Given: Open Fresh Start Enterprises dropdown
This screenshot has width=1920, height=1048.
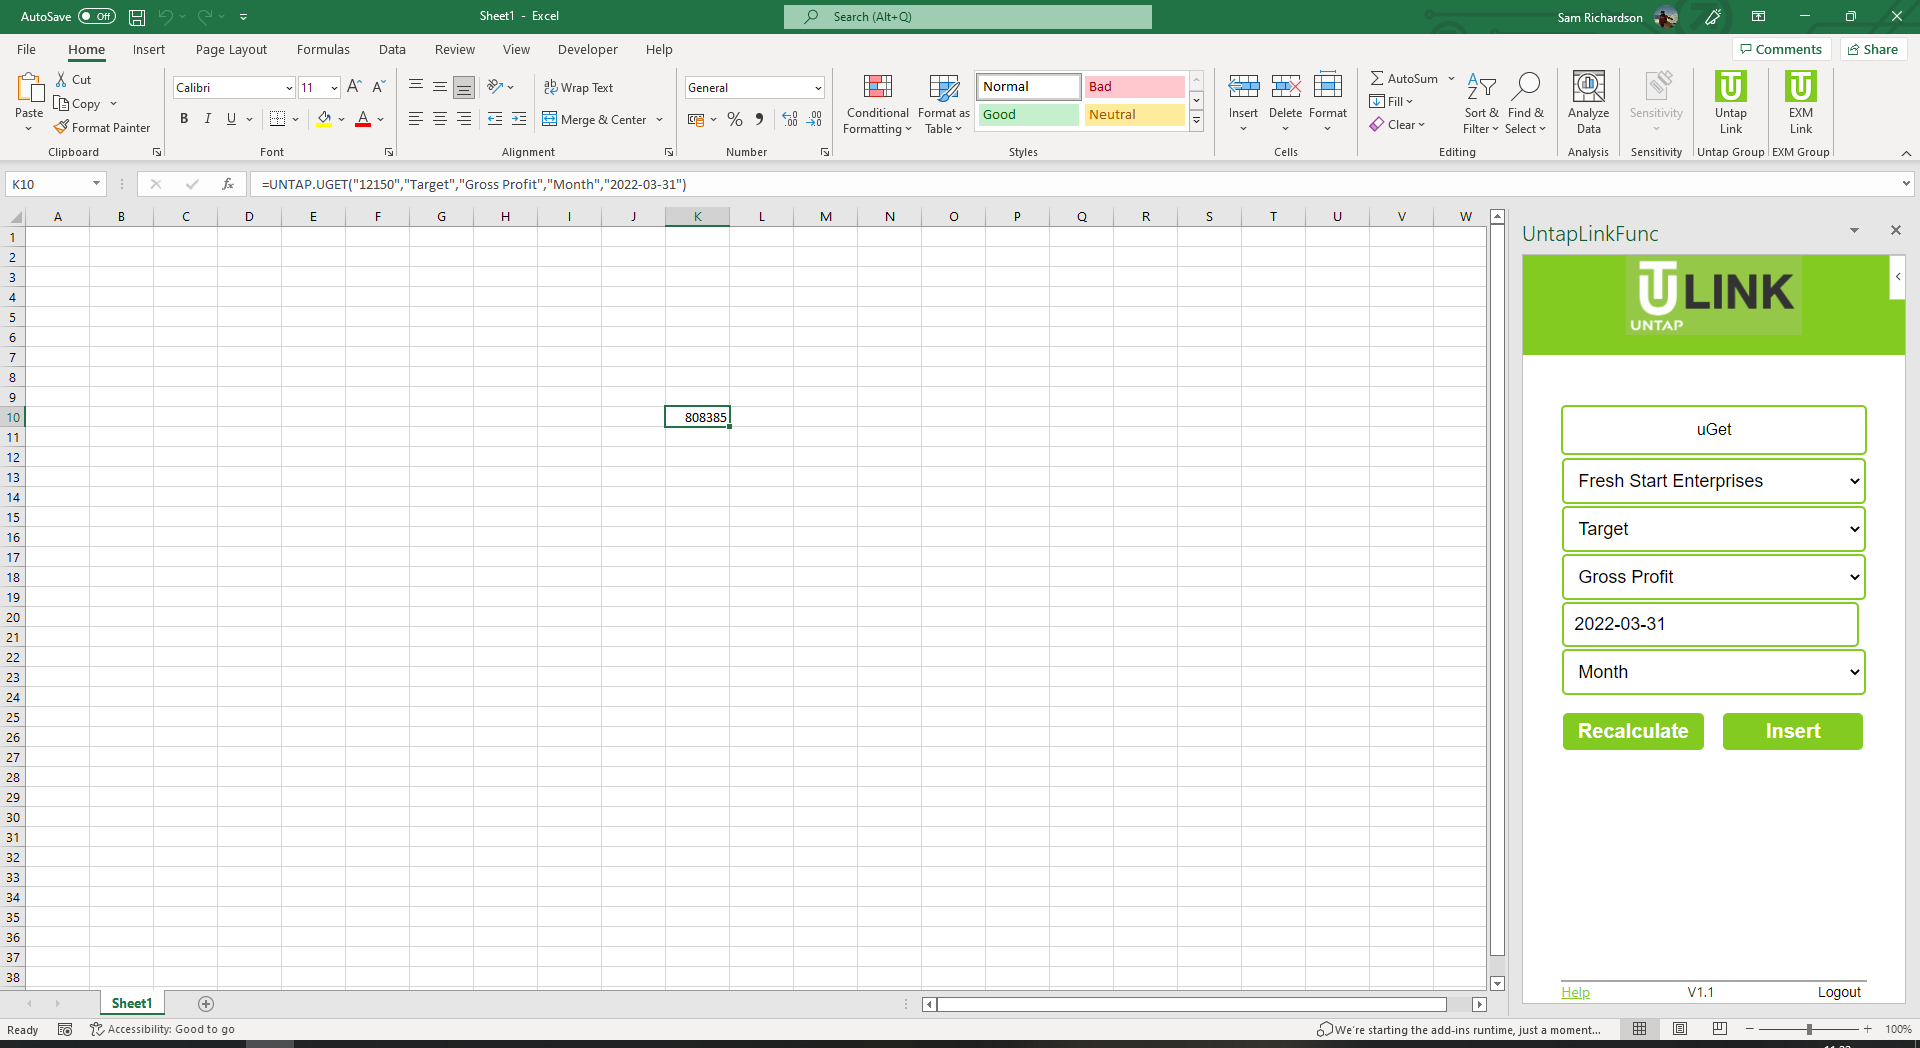Looking at the screenshot, I should pyautogui.click(x=1714, y=481).
